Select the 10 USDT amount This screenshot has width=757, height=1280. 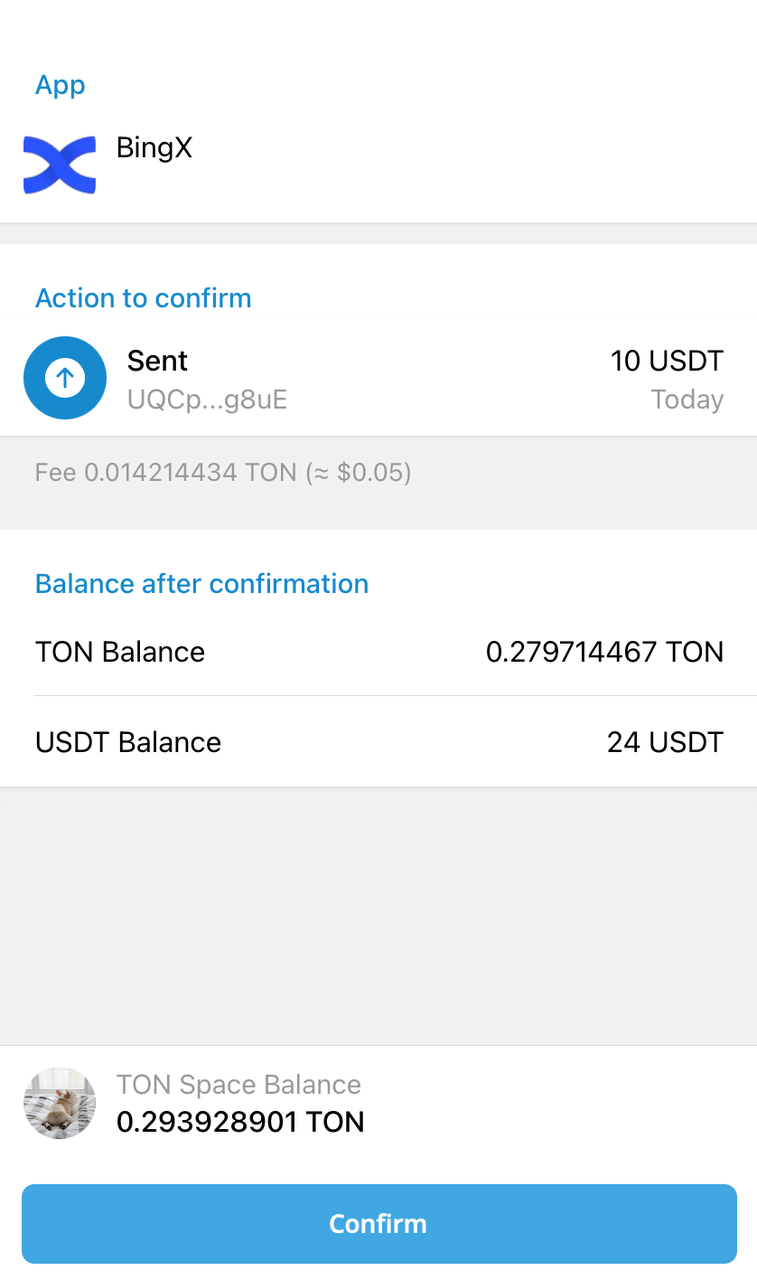click(x=667, y=361)
